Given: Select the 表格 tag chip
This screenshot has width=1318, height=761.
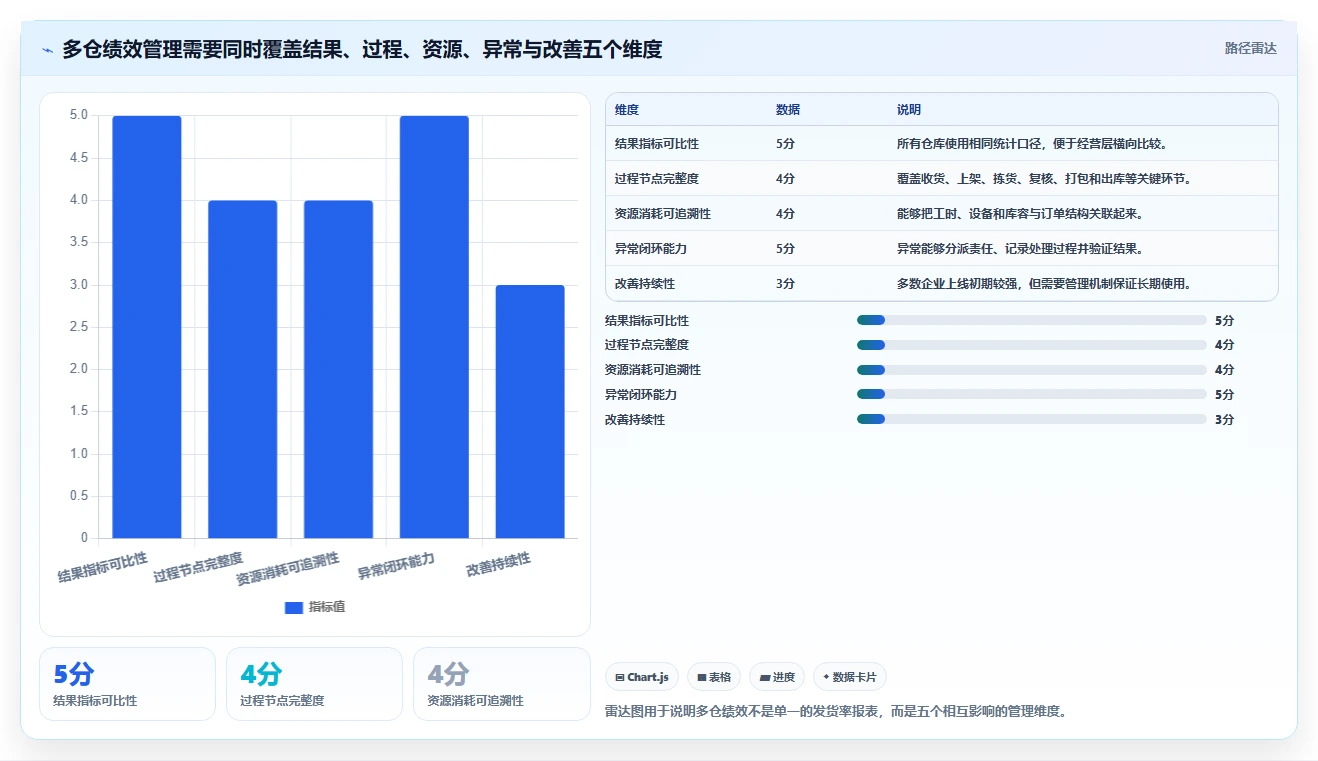Looking at the screenshot, I should 714,677.
